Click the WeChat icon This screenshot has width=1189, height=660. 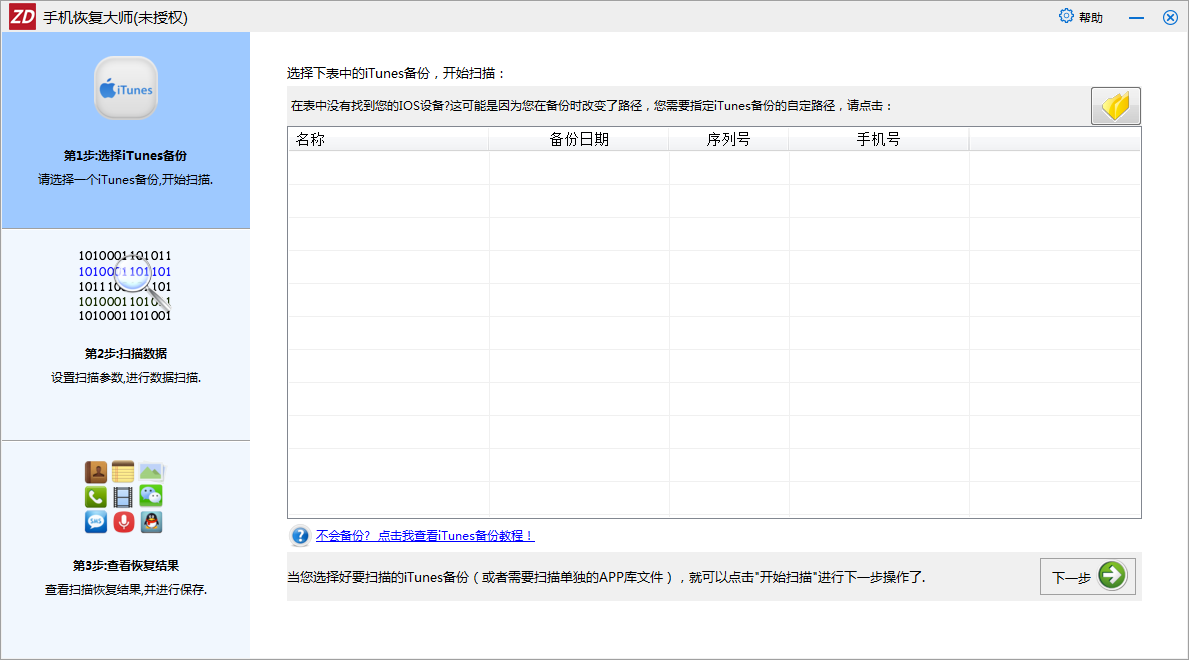tap(151, 497)
